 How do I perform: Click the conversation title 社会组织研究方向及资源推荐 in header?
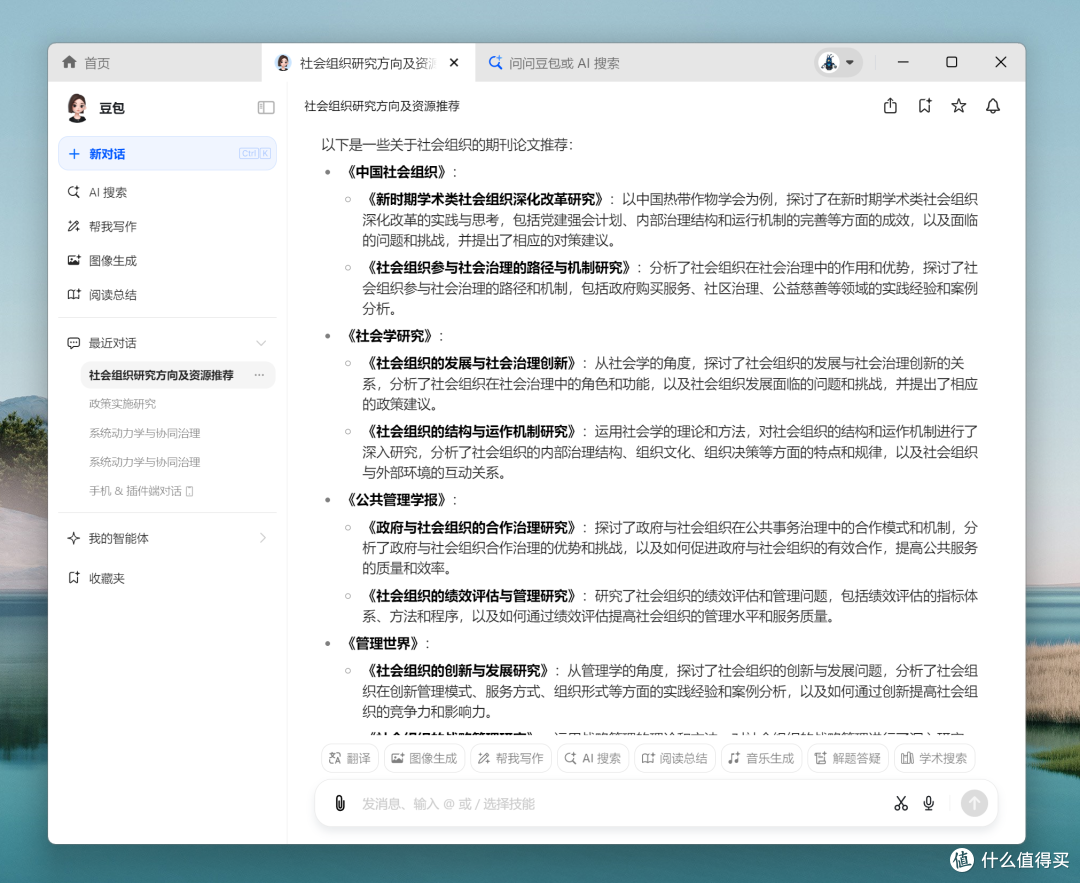click(x=382, y=106)
